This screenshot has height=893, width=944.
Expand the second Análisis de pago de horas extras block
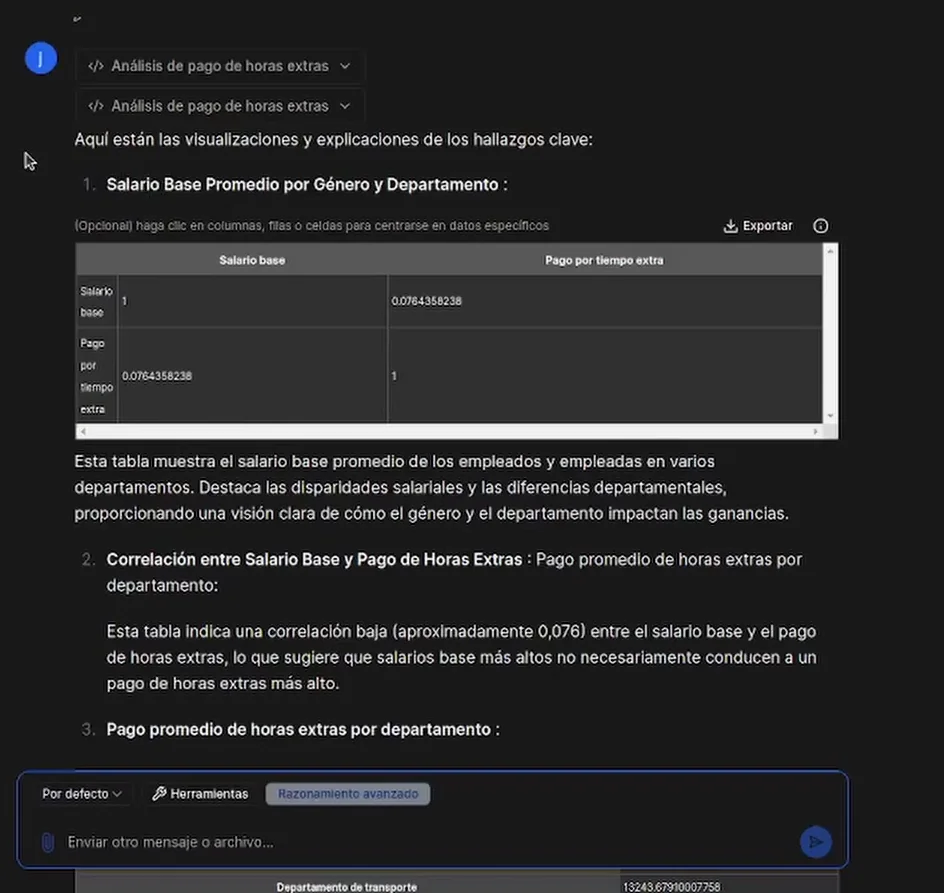point(220,106)
